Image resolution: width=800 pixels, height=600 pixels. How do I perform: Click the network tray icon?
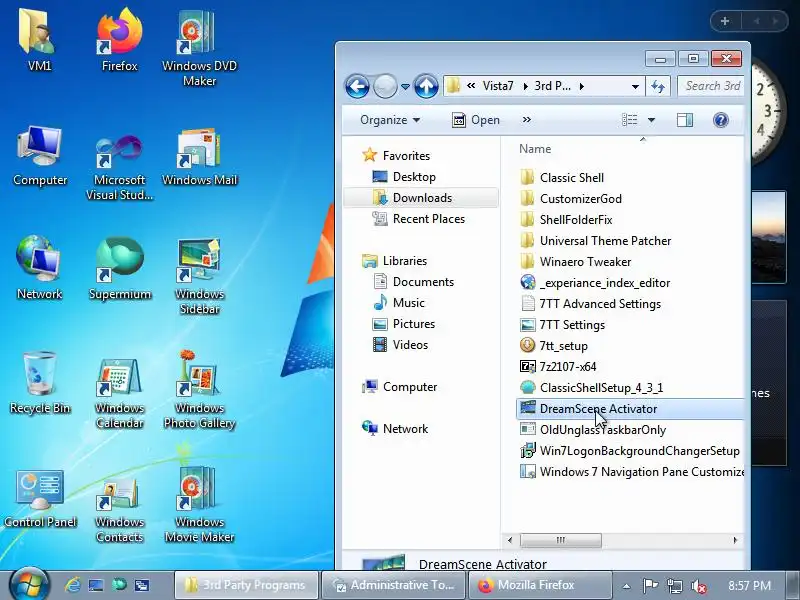point(674,586)
